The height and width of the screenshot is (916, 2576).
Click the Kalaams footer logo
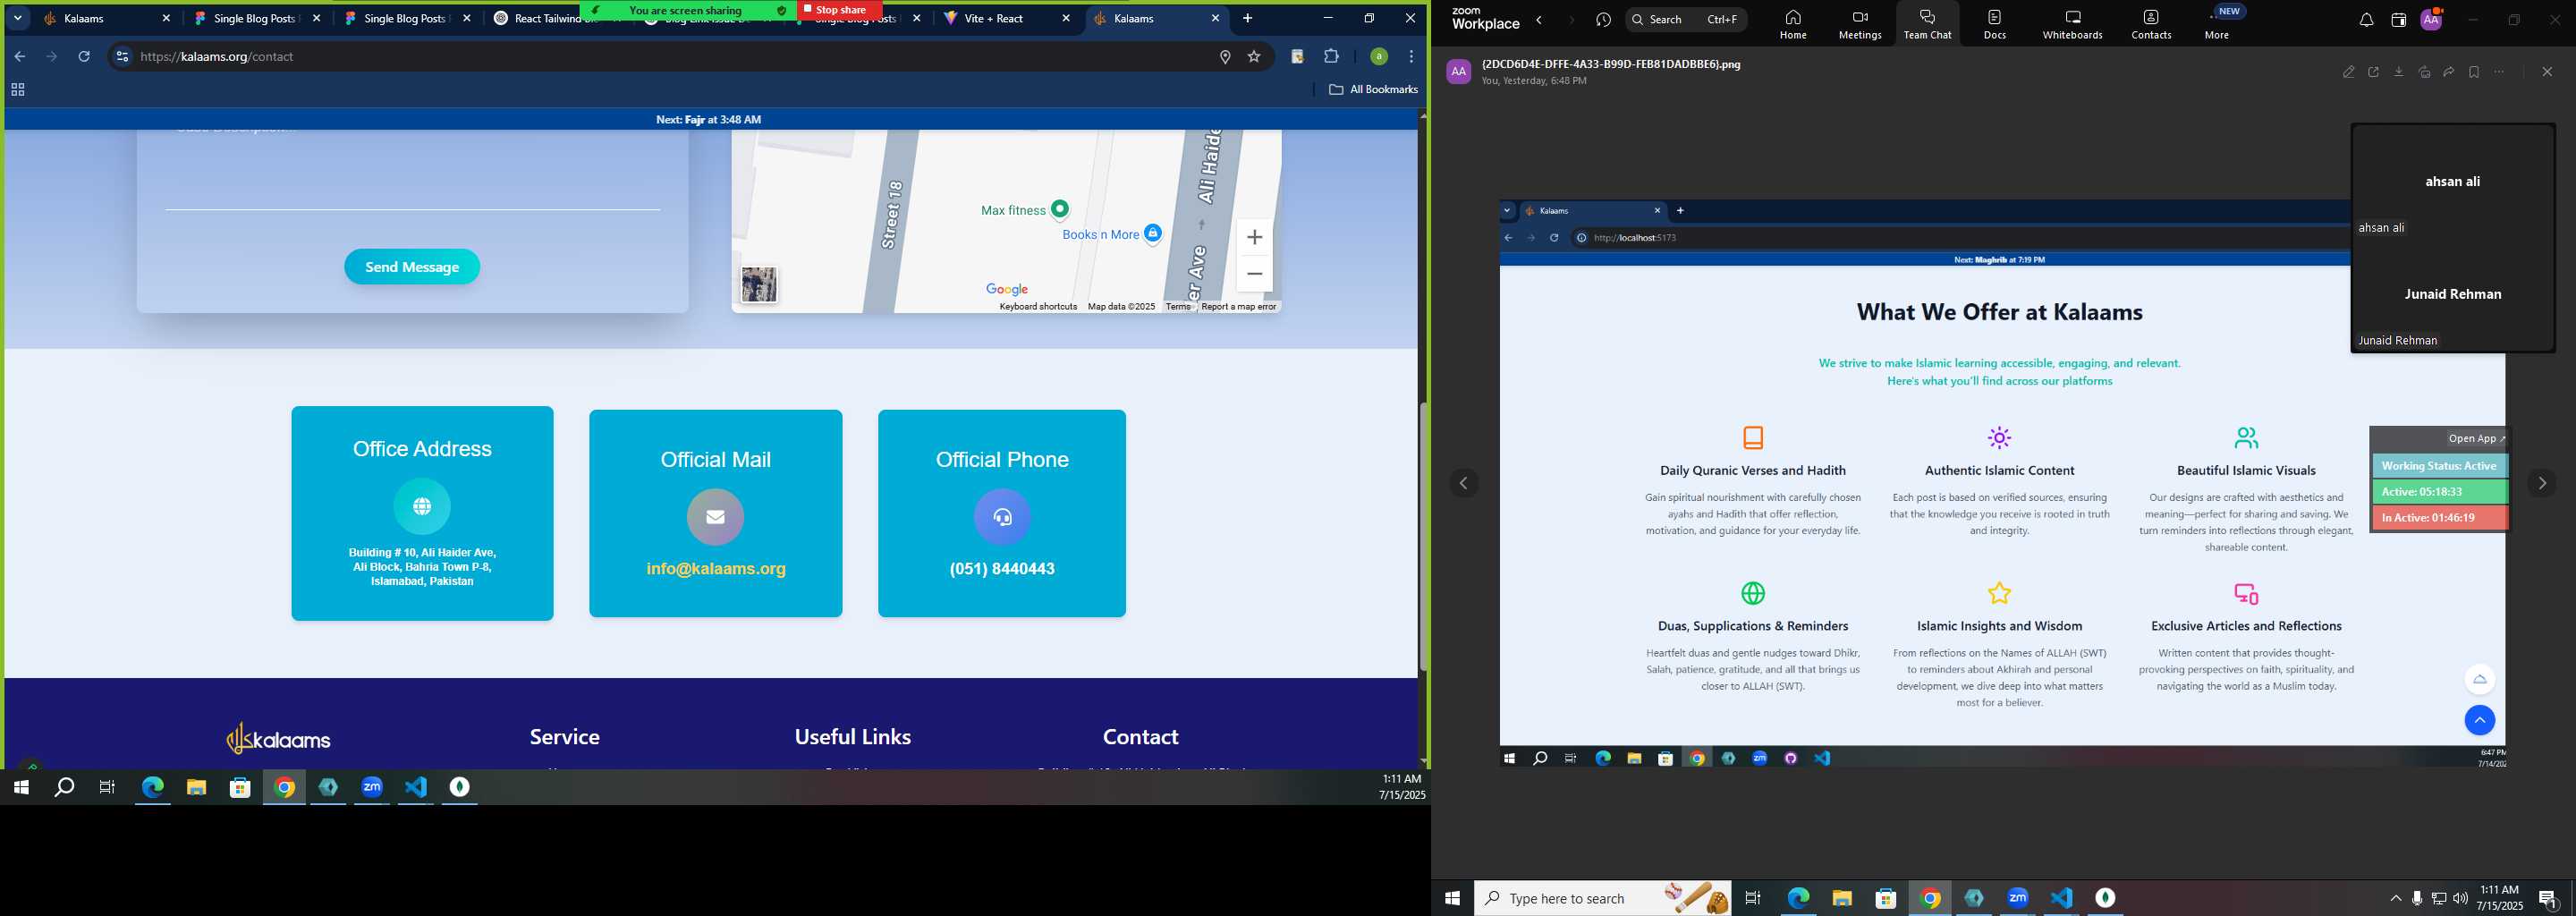(278, 739)
